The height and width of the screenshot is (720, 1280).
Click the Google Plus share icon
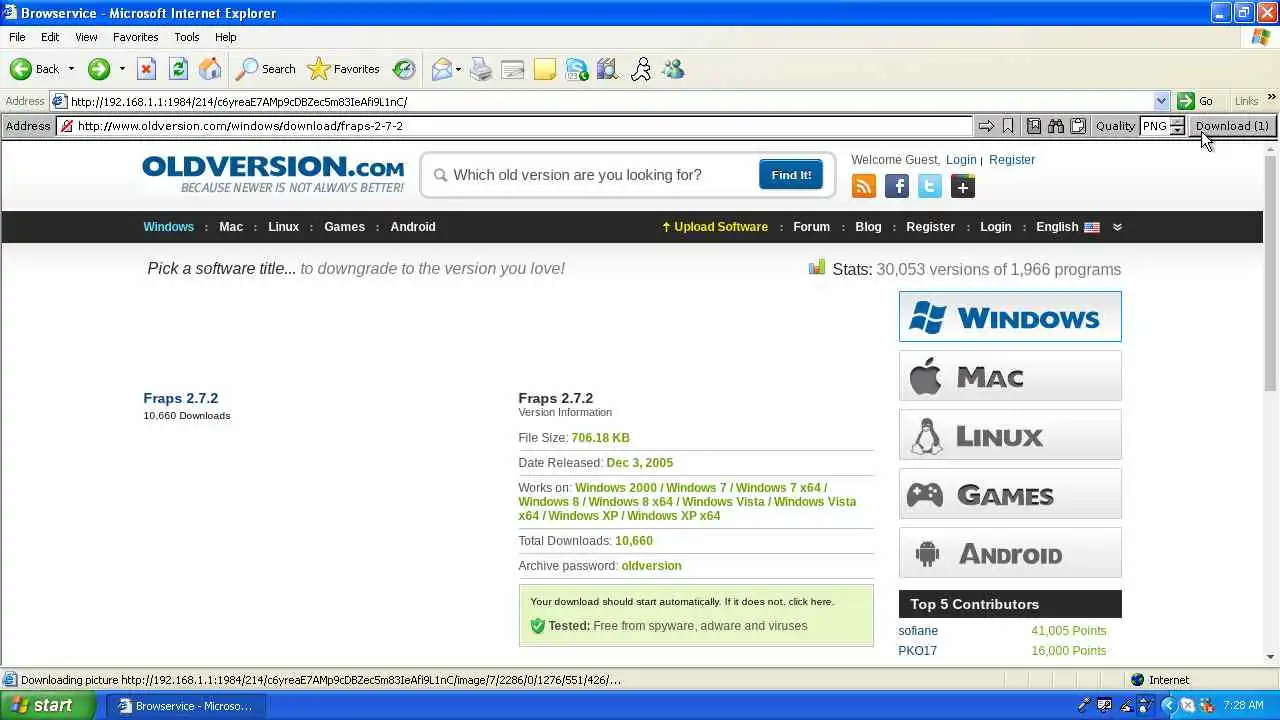pos(963,186)
